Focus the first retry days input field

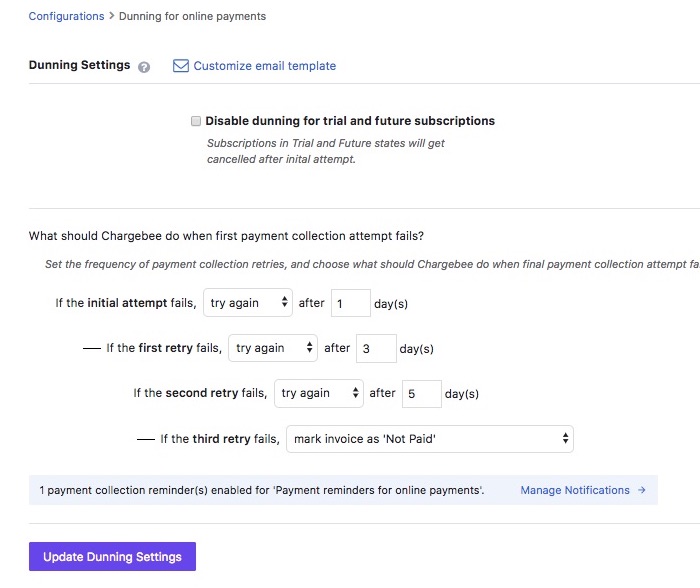[x=376, y=348]
